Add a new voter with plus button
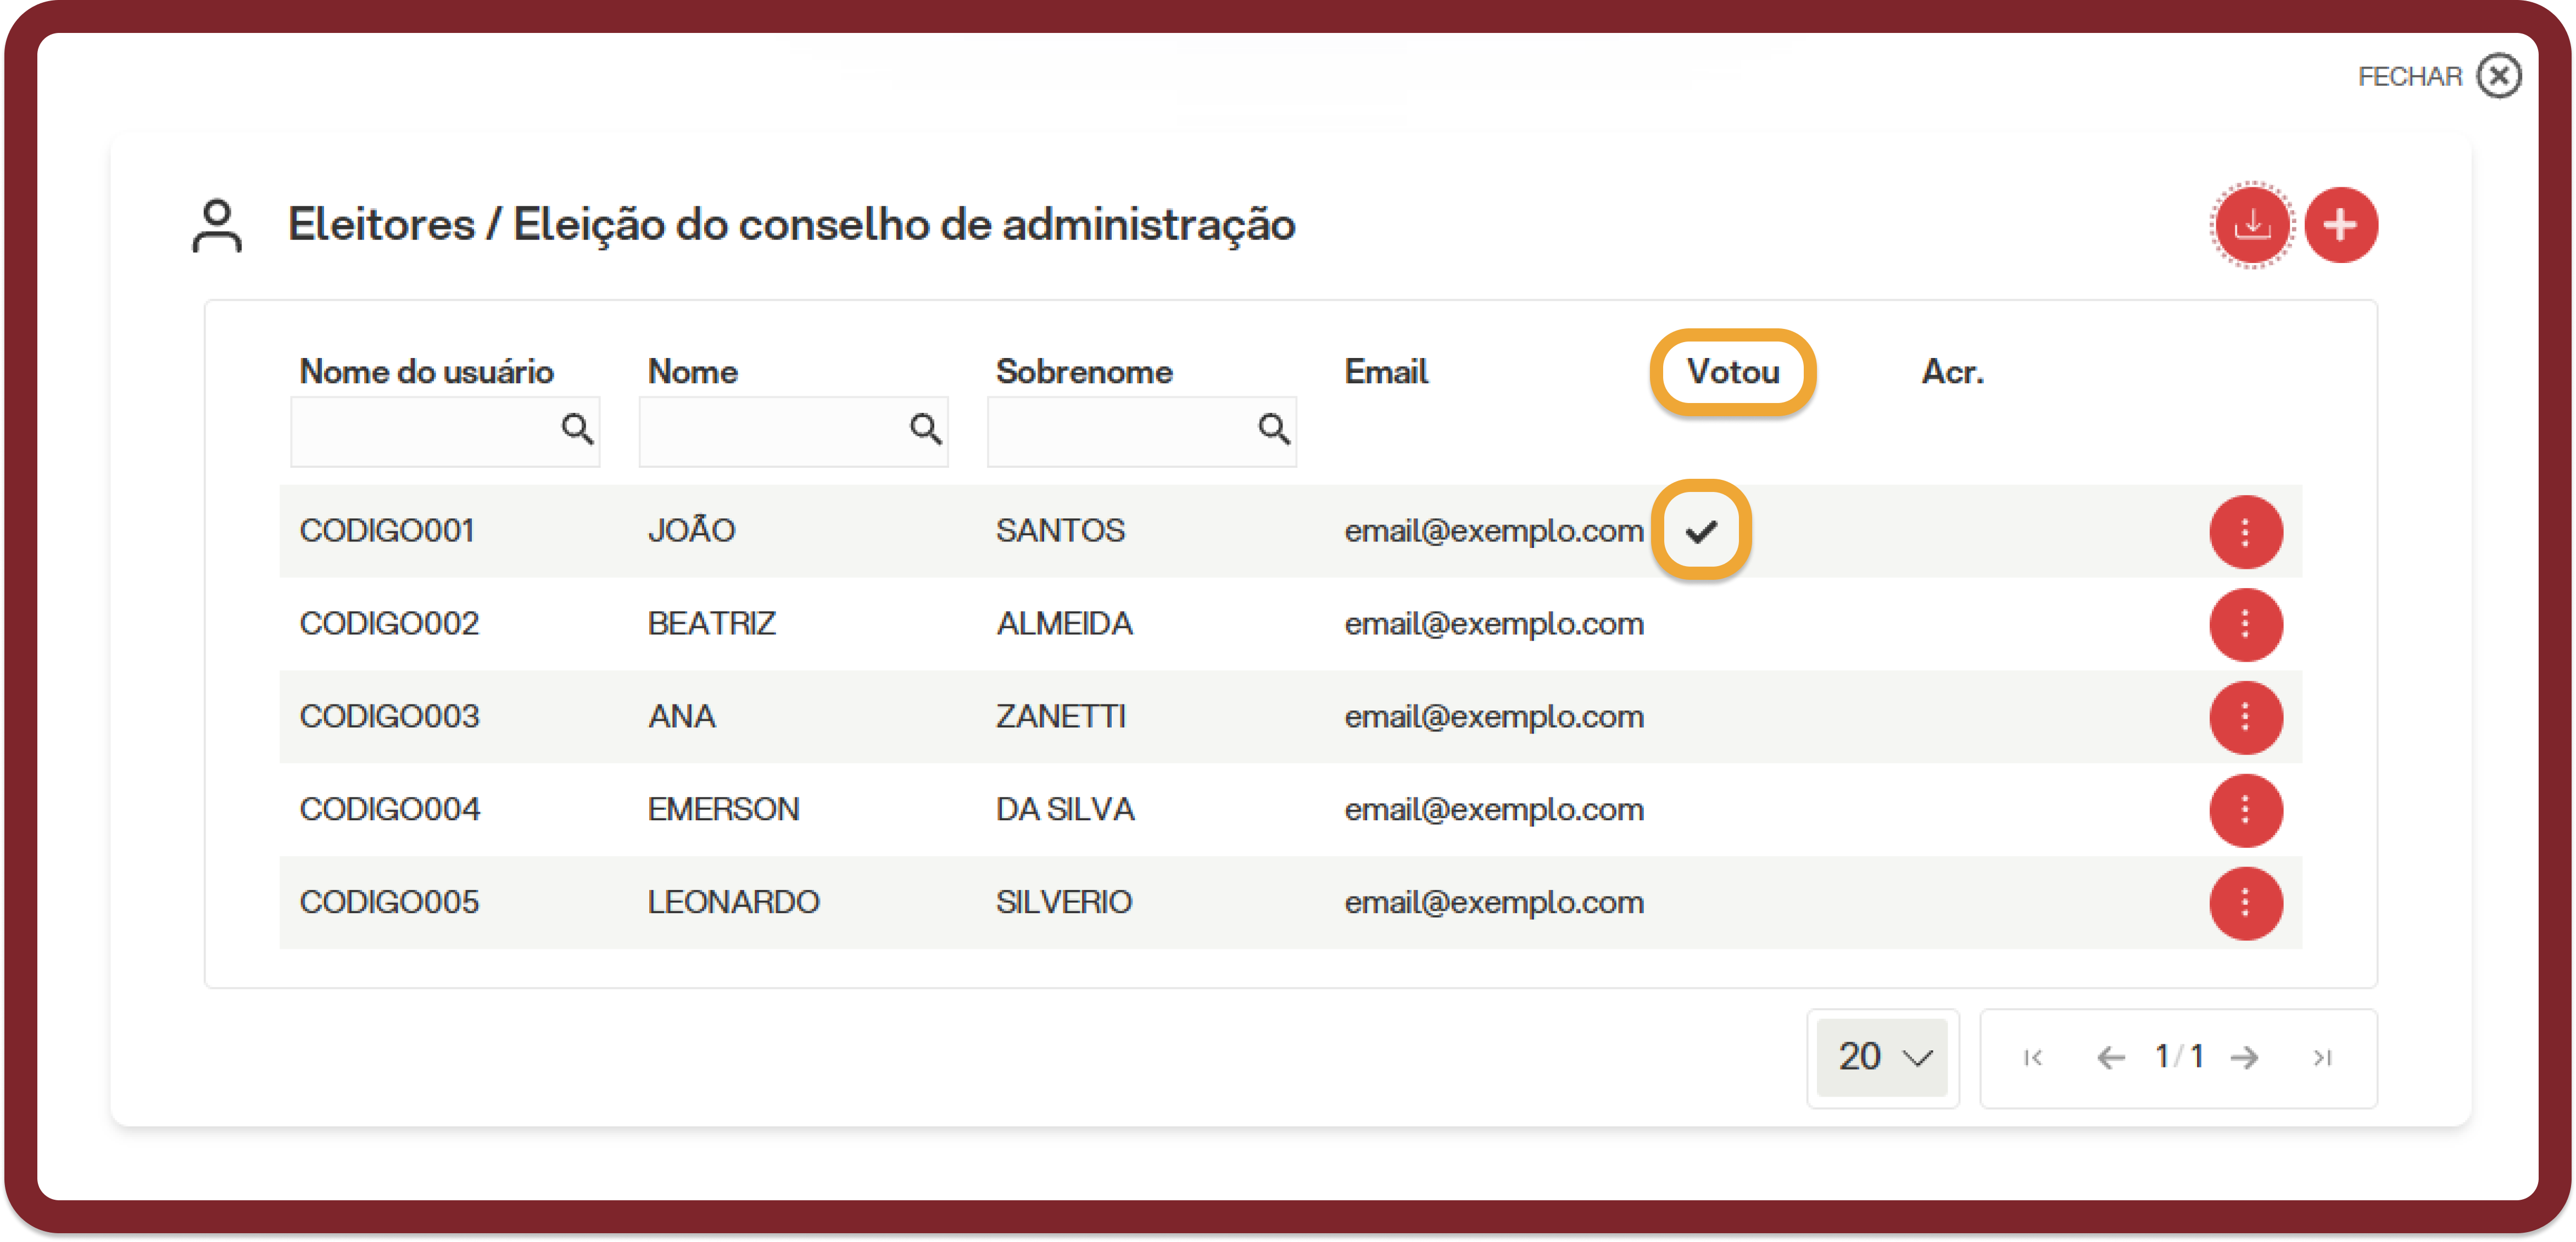 (2341, 226)
